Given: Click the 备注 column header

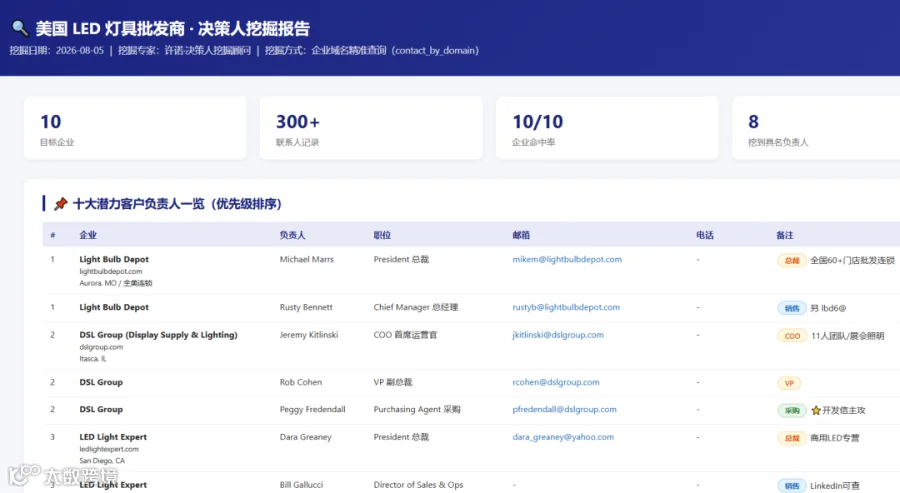Looking at the screenshot, I should (785, 235).
